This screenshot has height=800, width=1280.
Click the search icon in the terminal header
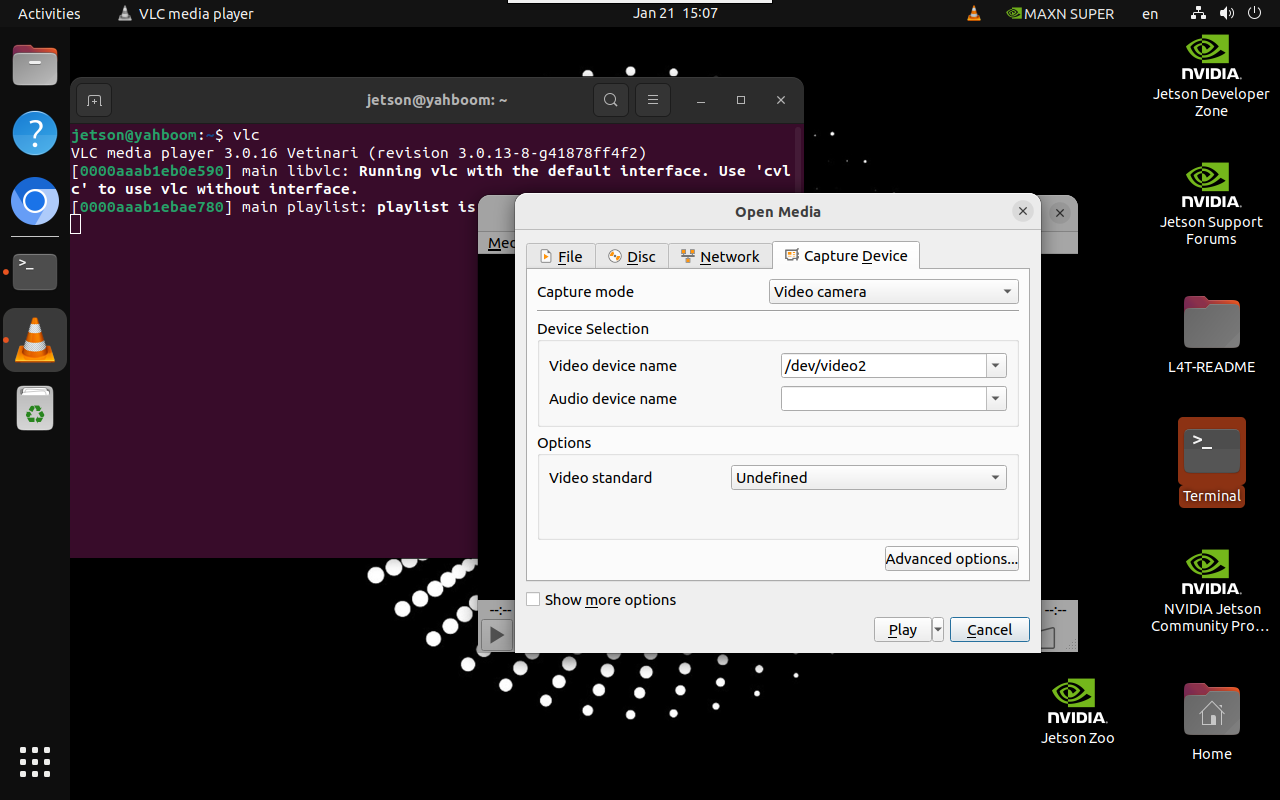coord(611,100)
